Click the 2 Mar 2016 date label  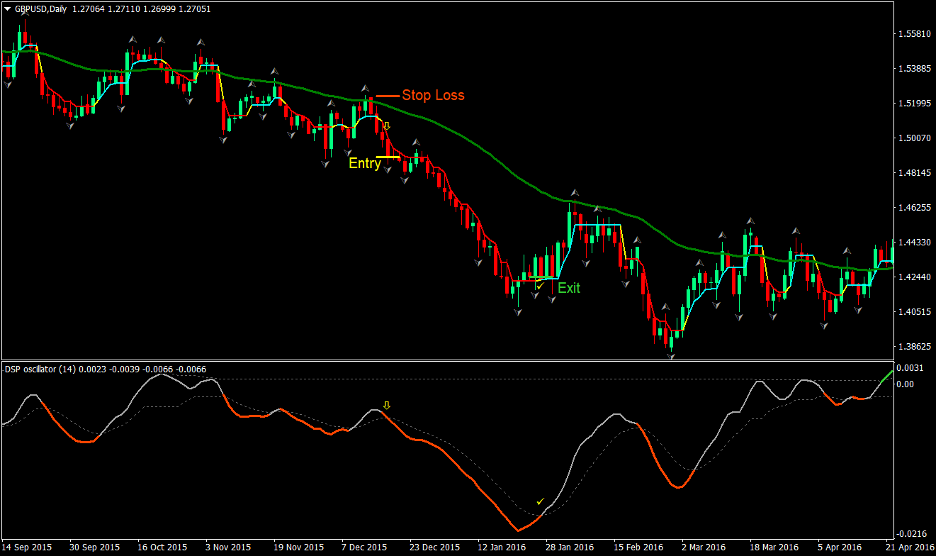(704, 547)
